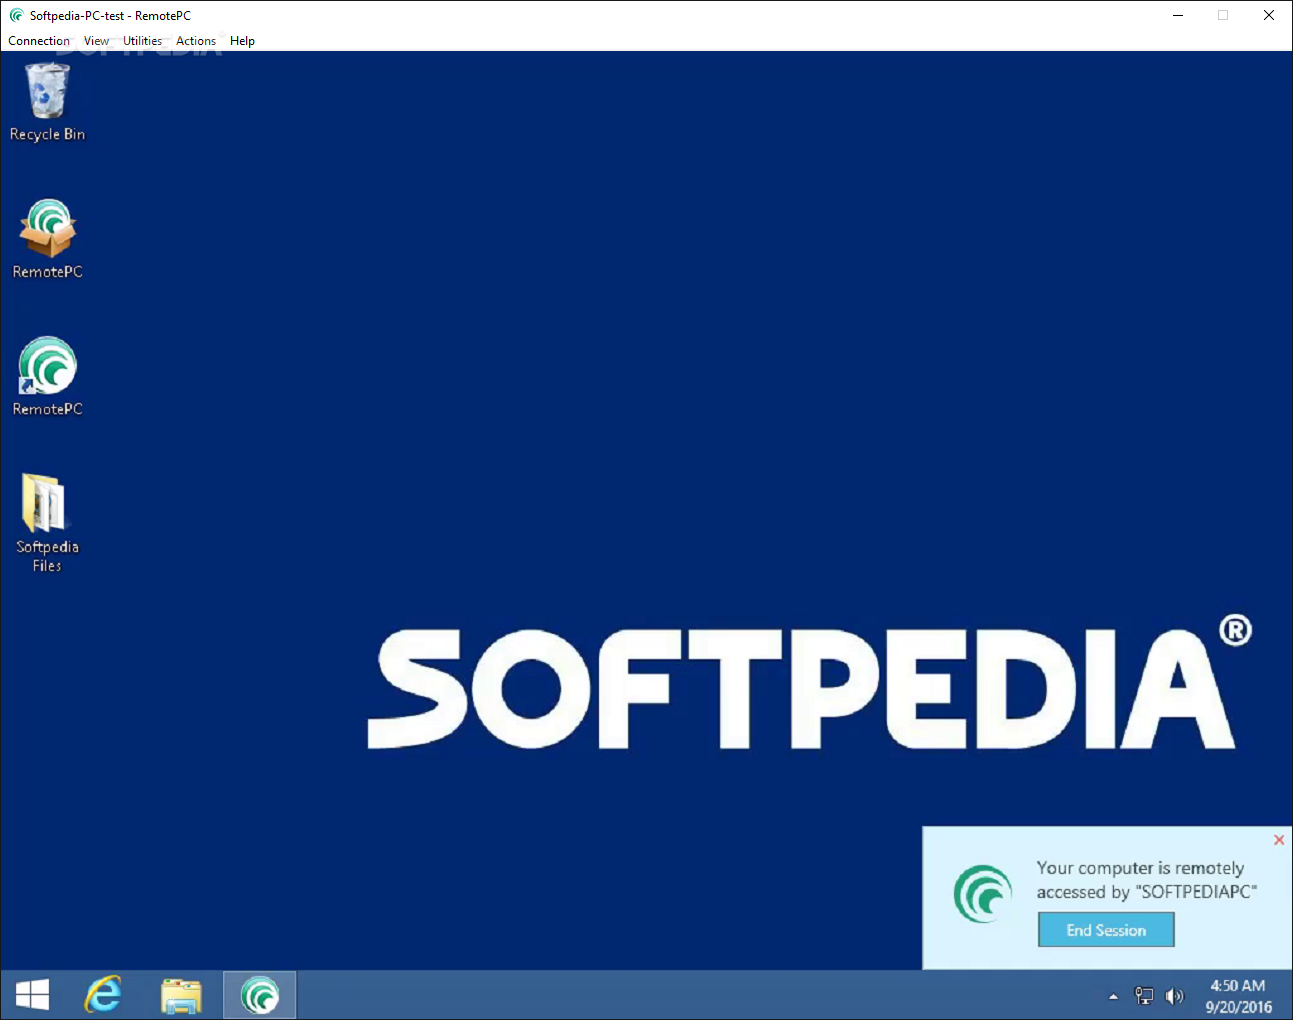
Task: Click the RemotePC app in the remote taskbar
Action: tap(259, 995)
